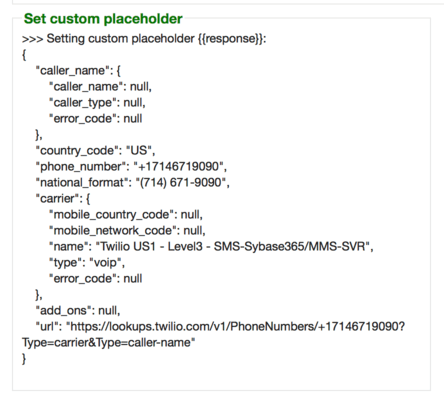Click the 'Set custom placeholder' heading
The height and width of the screenshot is (401, 444).
[103, 19]
